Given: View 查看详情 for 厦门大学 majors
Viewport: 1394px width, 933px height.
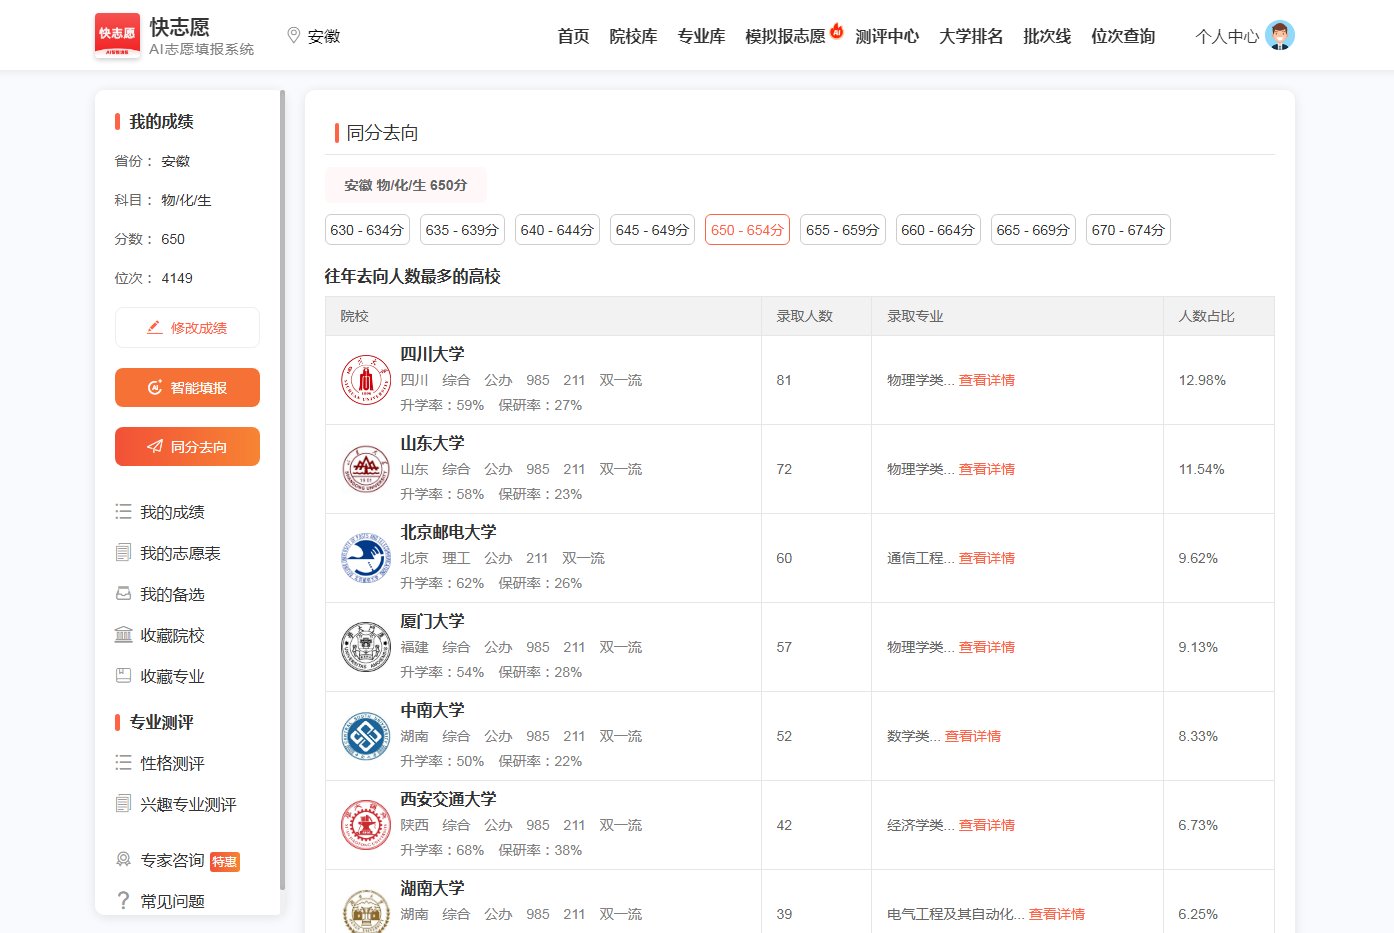Looking at the screenshot, I should pyautogui.click(x=987, y=647).
